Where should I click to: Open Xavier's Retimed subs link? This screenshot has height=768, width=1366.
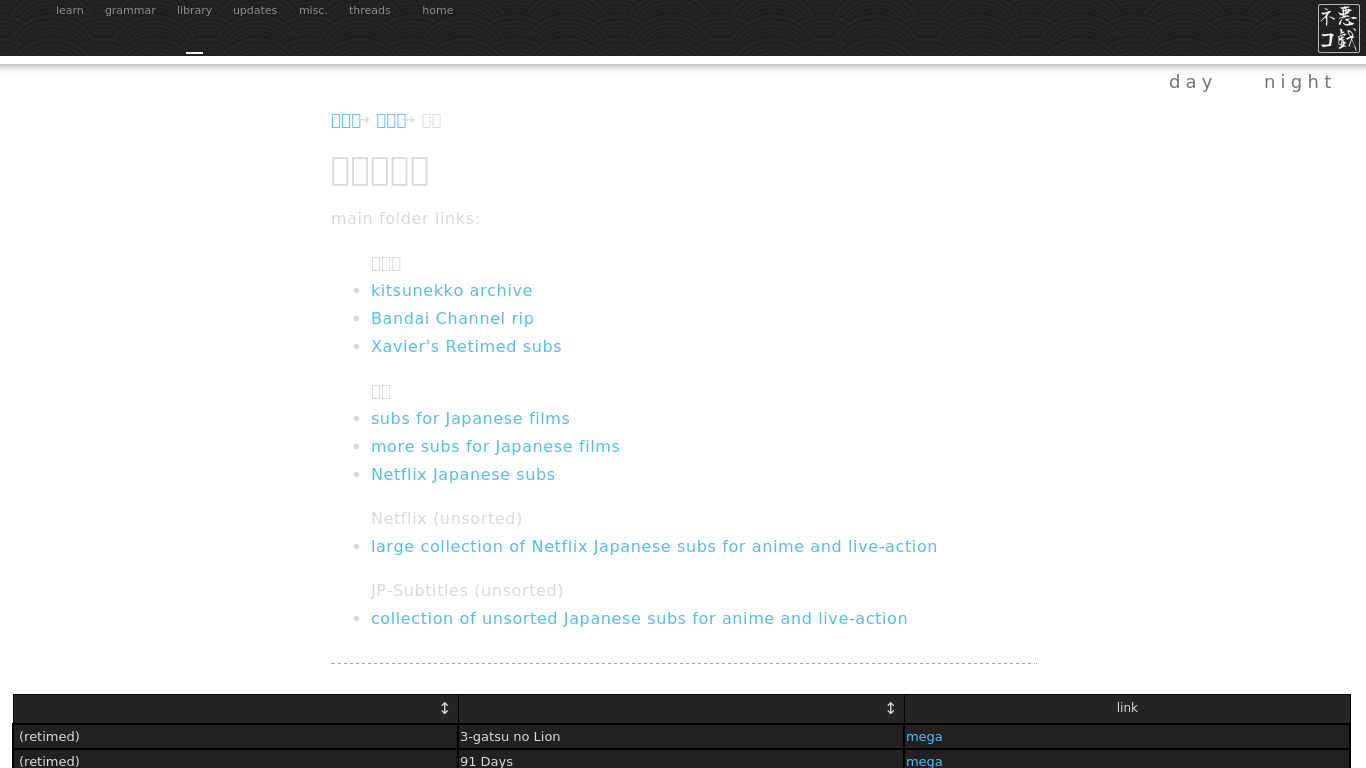pyautogui.click(x=466, y=346)
